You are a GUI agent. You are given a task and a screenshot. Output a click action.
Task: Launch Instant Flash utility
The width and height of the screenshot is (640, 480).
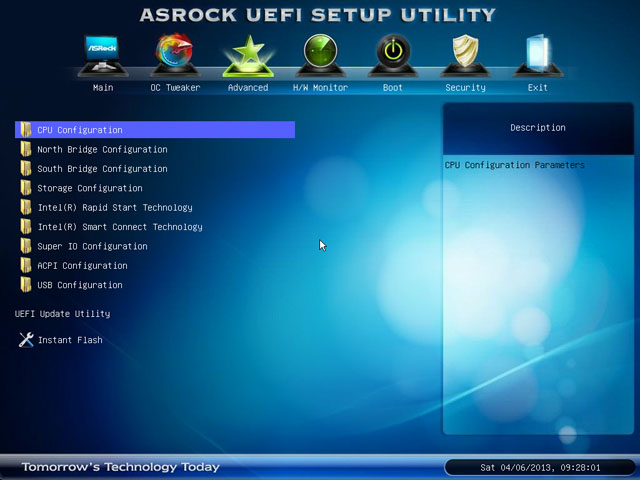pos(70,340)
